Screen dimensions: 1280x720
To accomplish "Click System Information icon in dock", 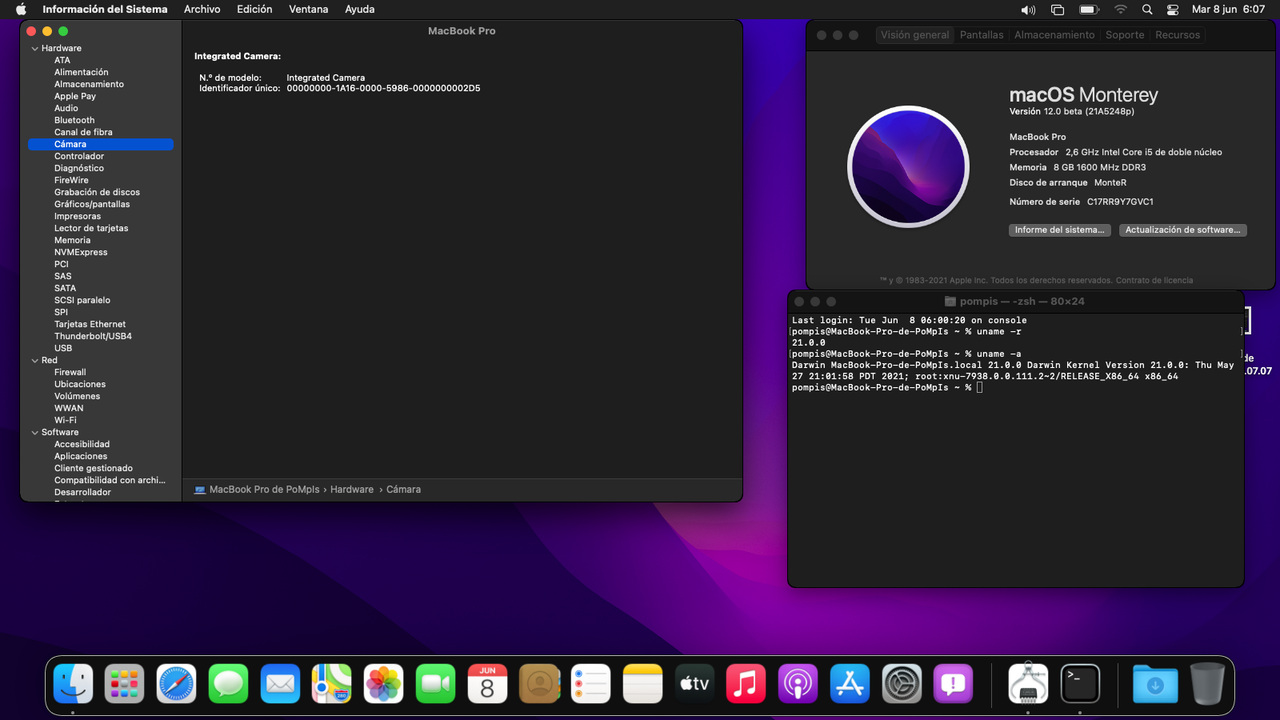I will (1028, 684).
